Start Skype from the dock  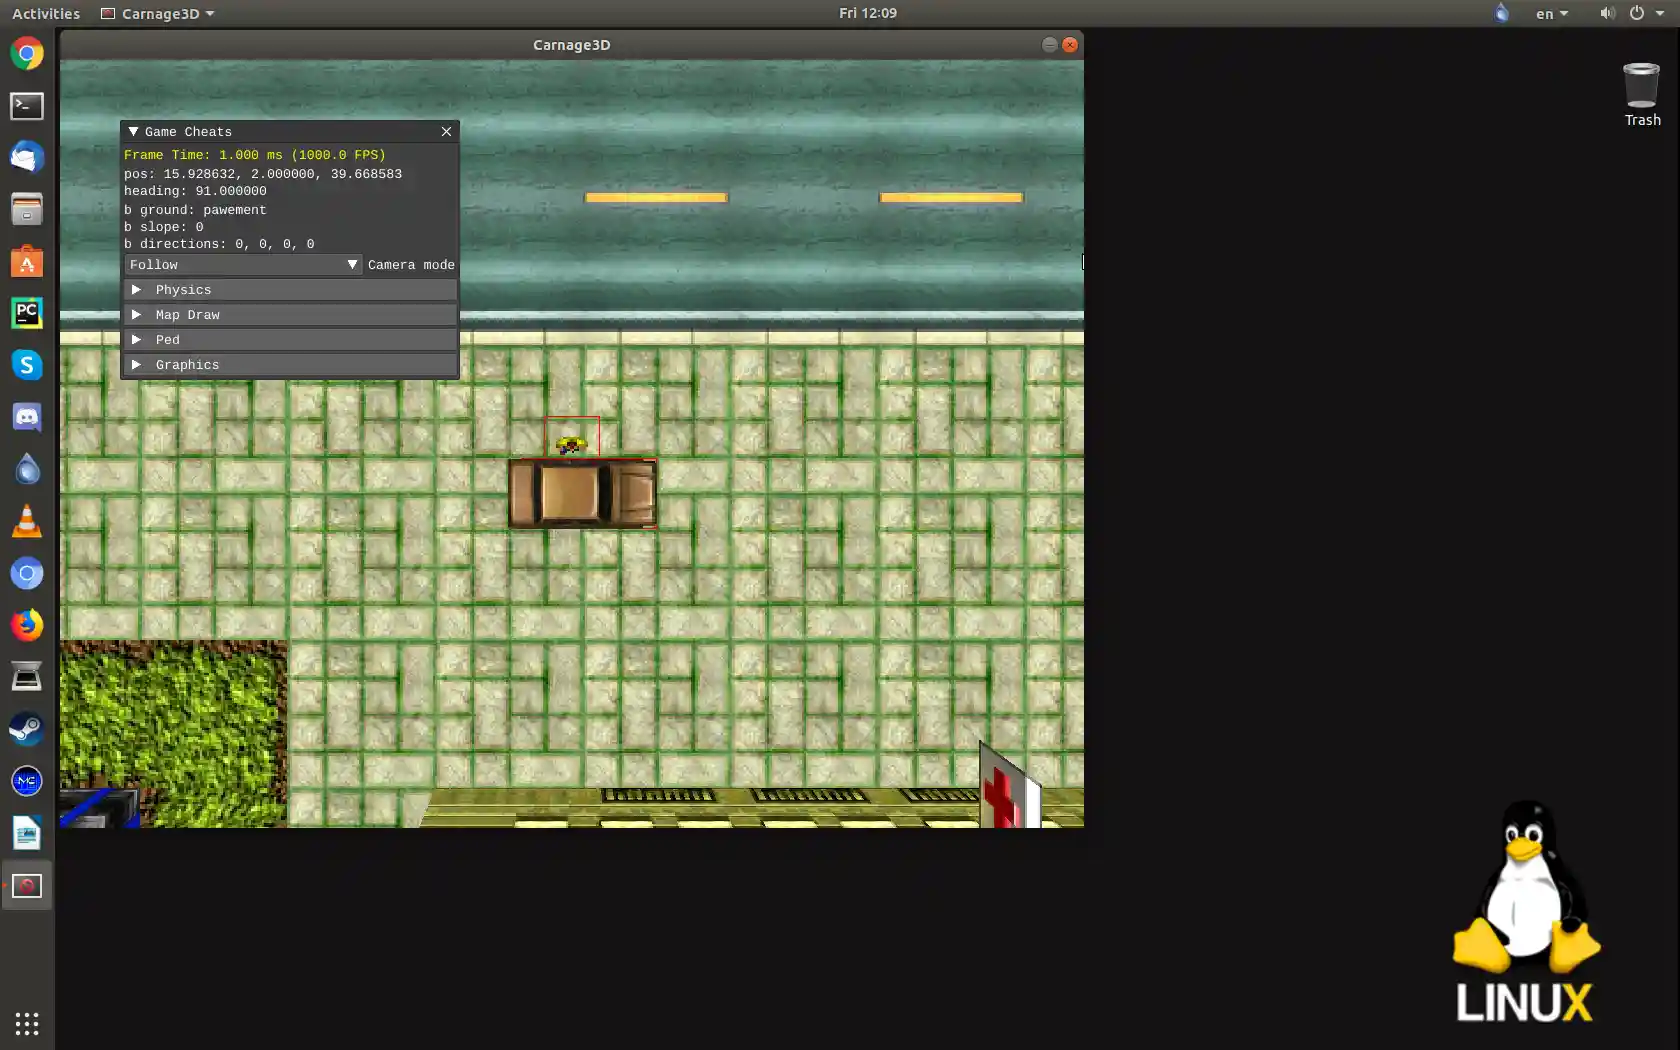[26, 365]
